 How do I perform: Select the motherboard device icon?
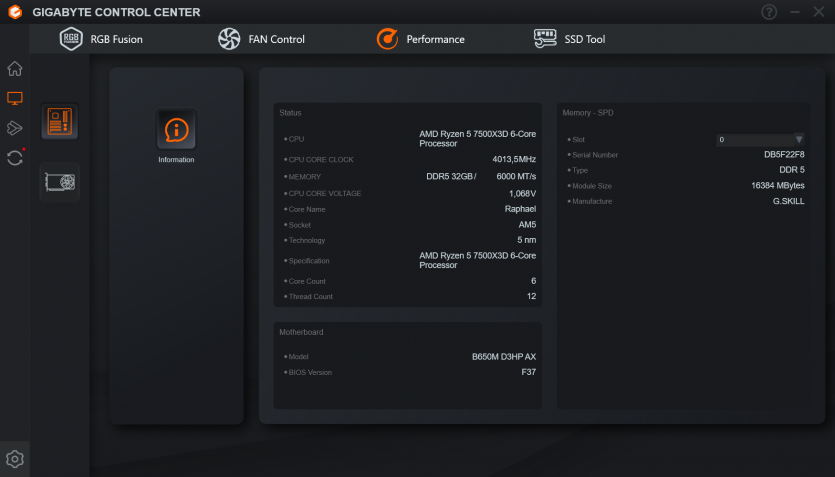pos(59,122)
